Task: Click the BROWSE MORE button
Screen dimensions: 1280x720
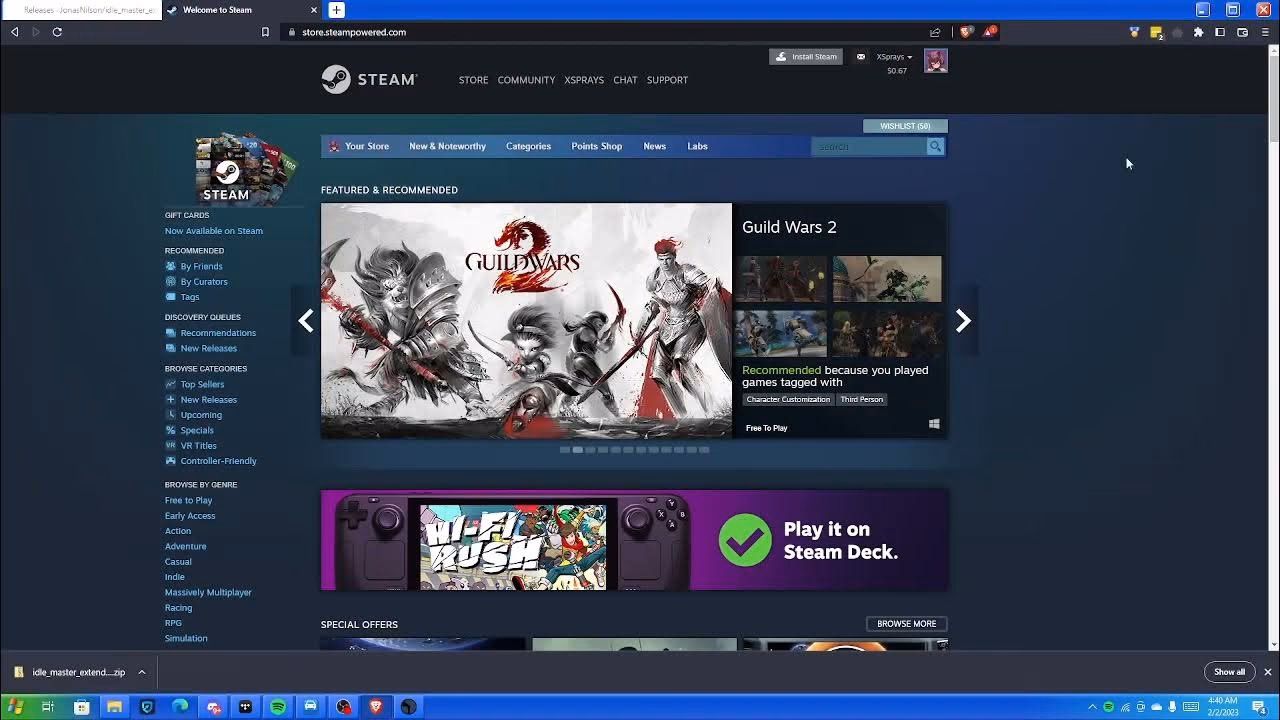Action: (x=906, y=624)
